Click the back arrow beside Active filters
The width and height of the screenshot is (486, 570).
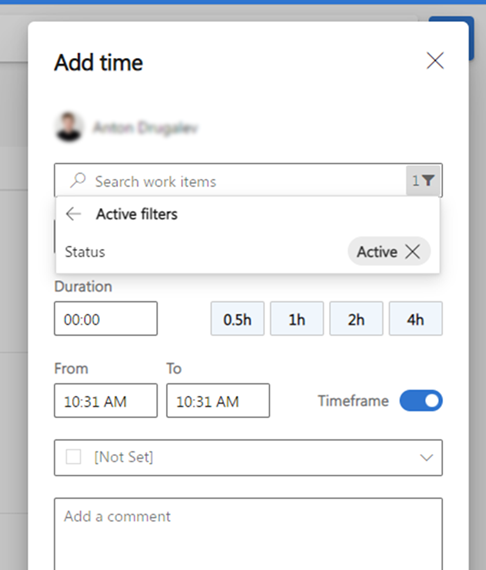[x=73, y=214]
